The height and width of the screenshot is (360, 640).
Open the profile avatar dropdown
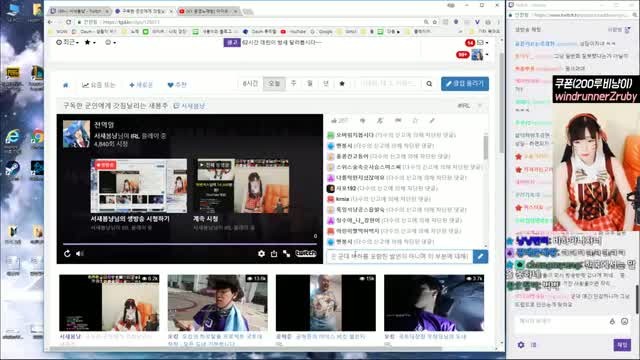pyautogui.click(x=480, y=54)
